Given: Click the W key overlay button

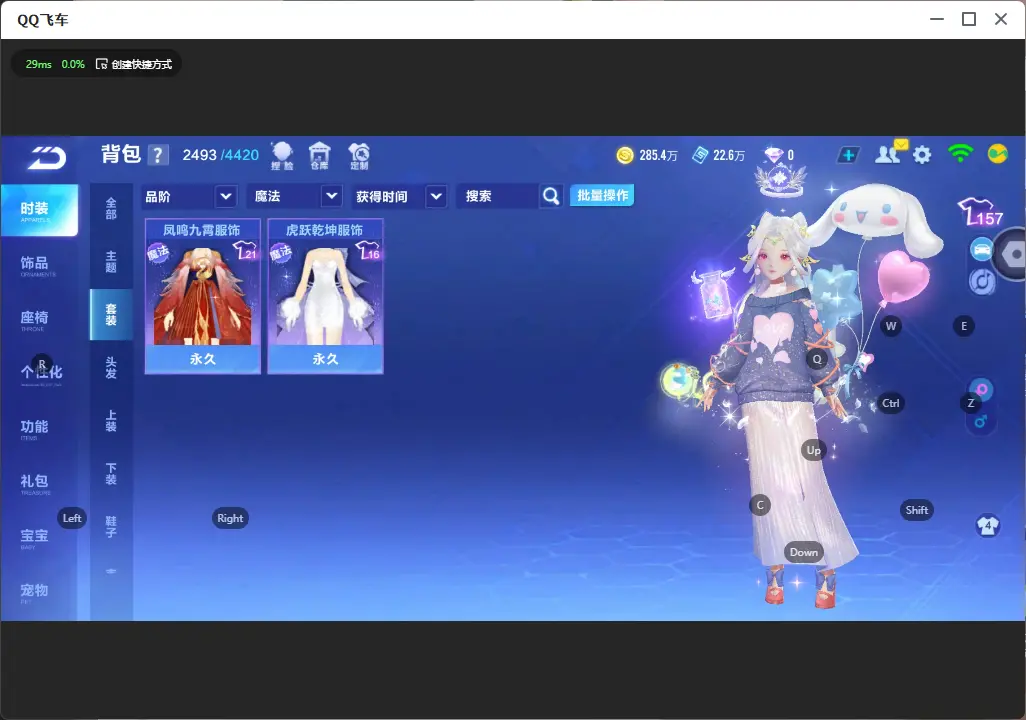Looking at the screenshot, I should pyautogui.click(x=891, y=326).
